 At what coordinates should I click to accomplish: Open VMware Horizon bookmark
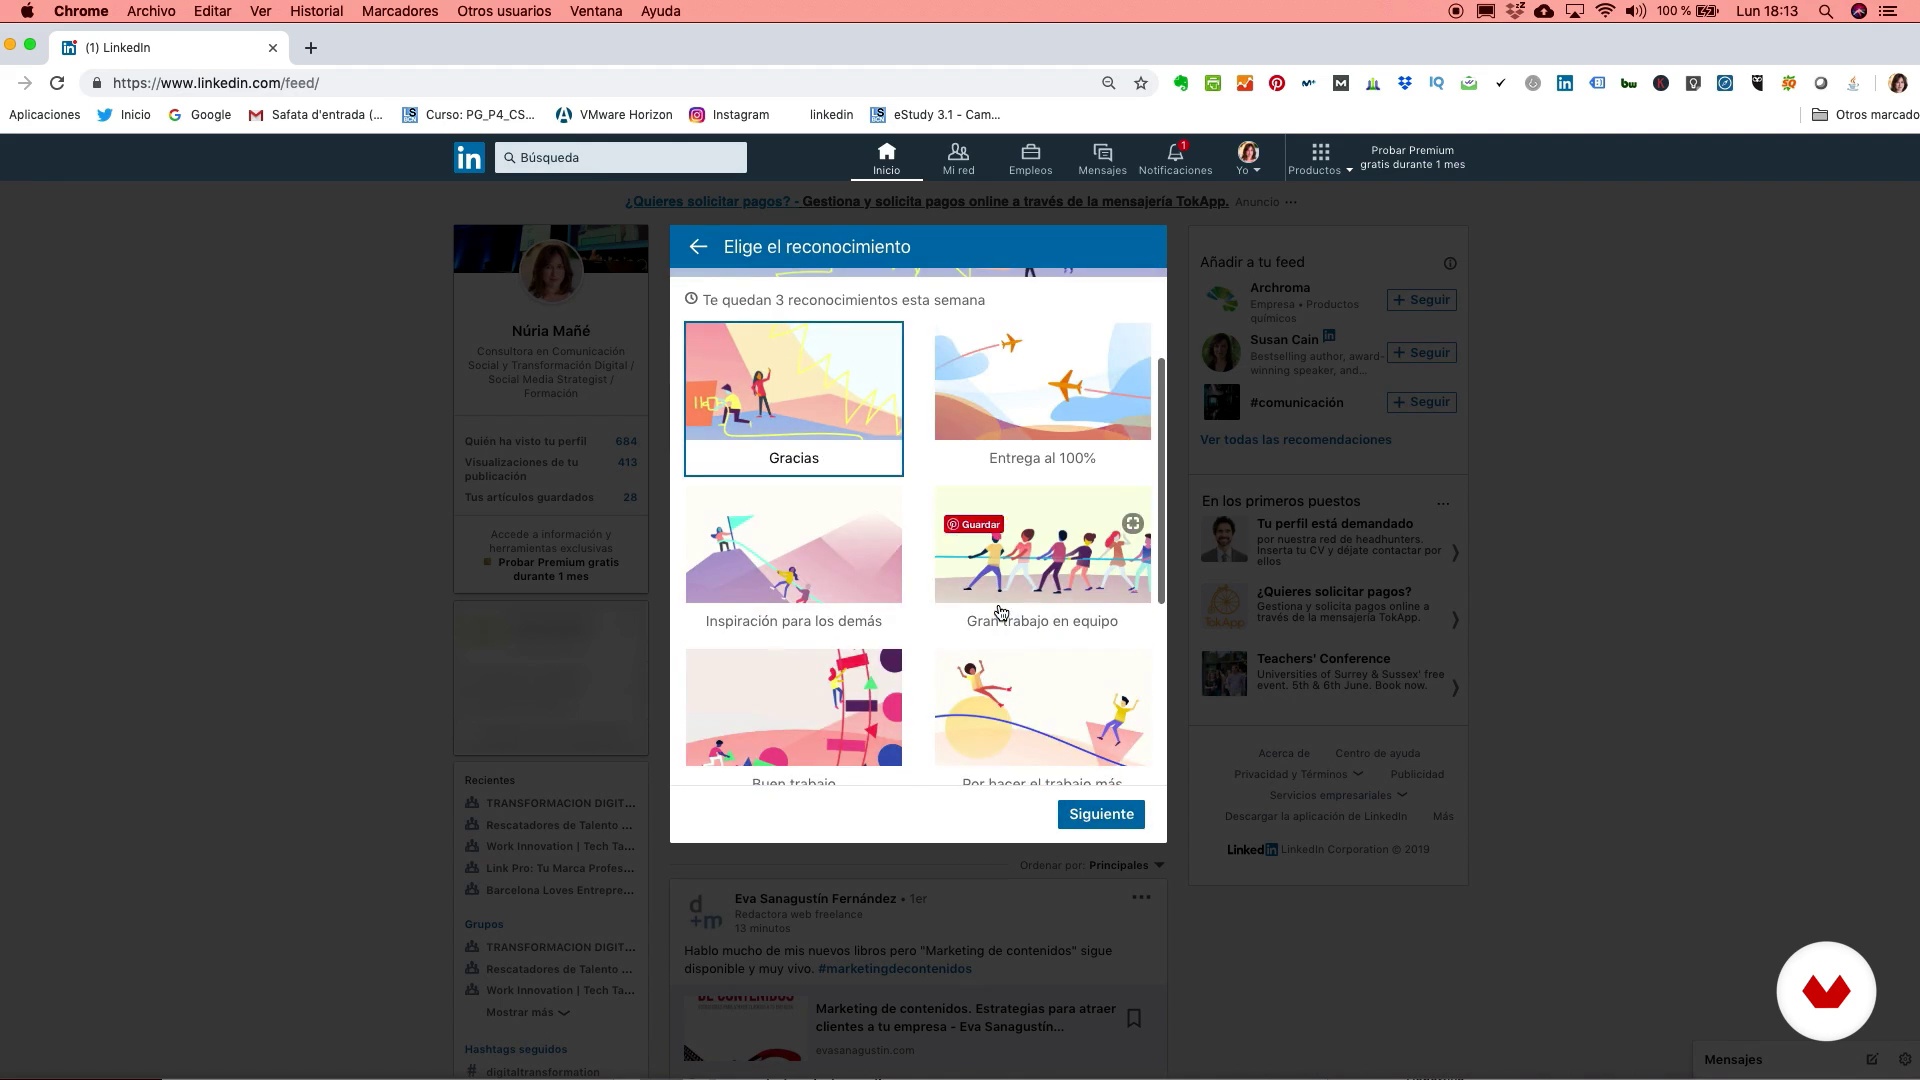tap(614, 115)
